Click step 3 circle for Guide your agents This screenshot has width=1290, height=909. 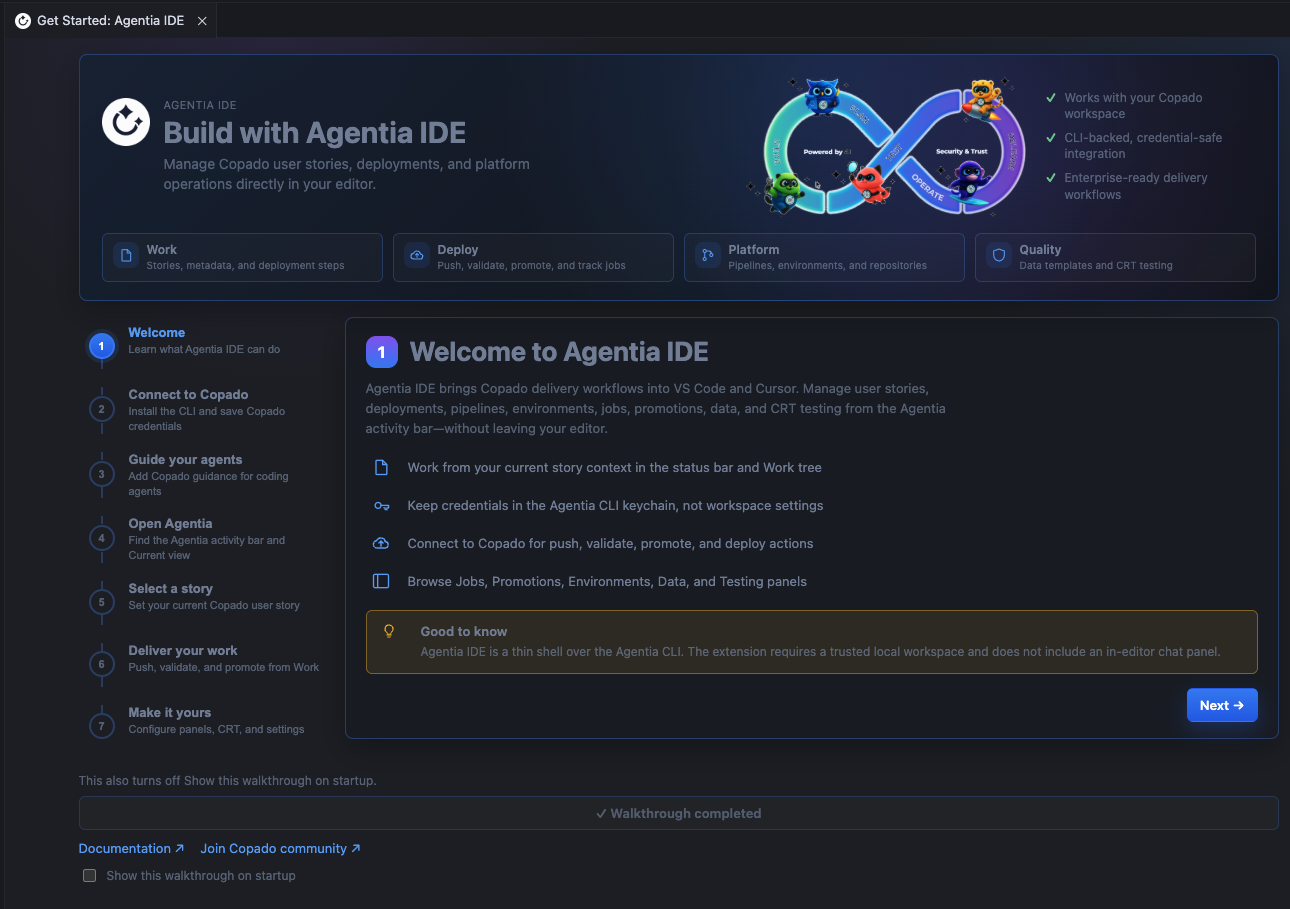tap(101, 473)
